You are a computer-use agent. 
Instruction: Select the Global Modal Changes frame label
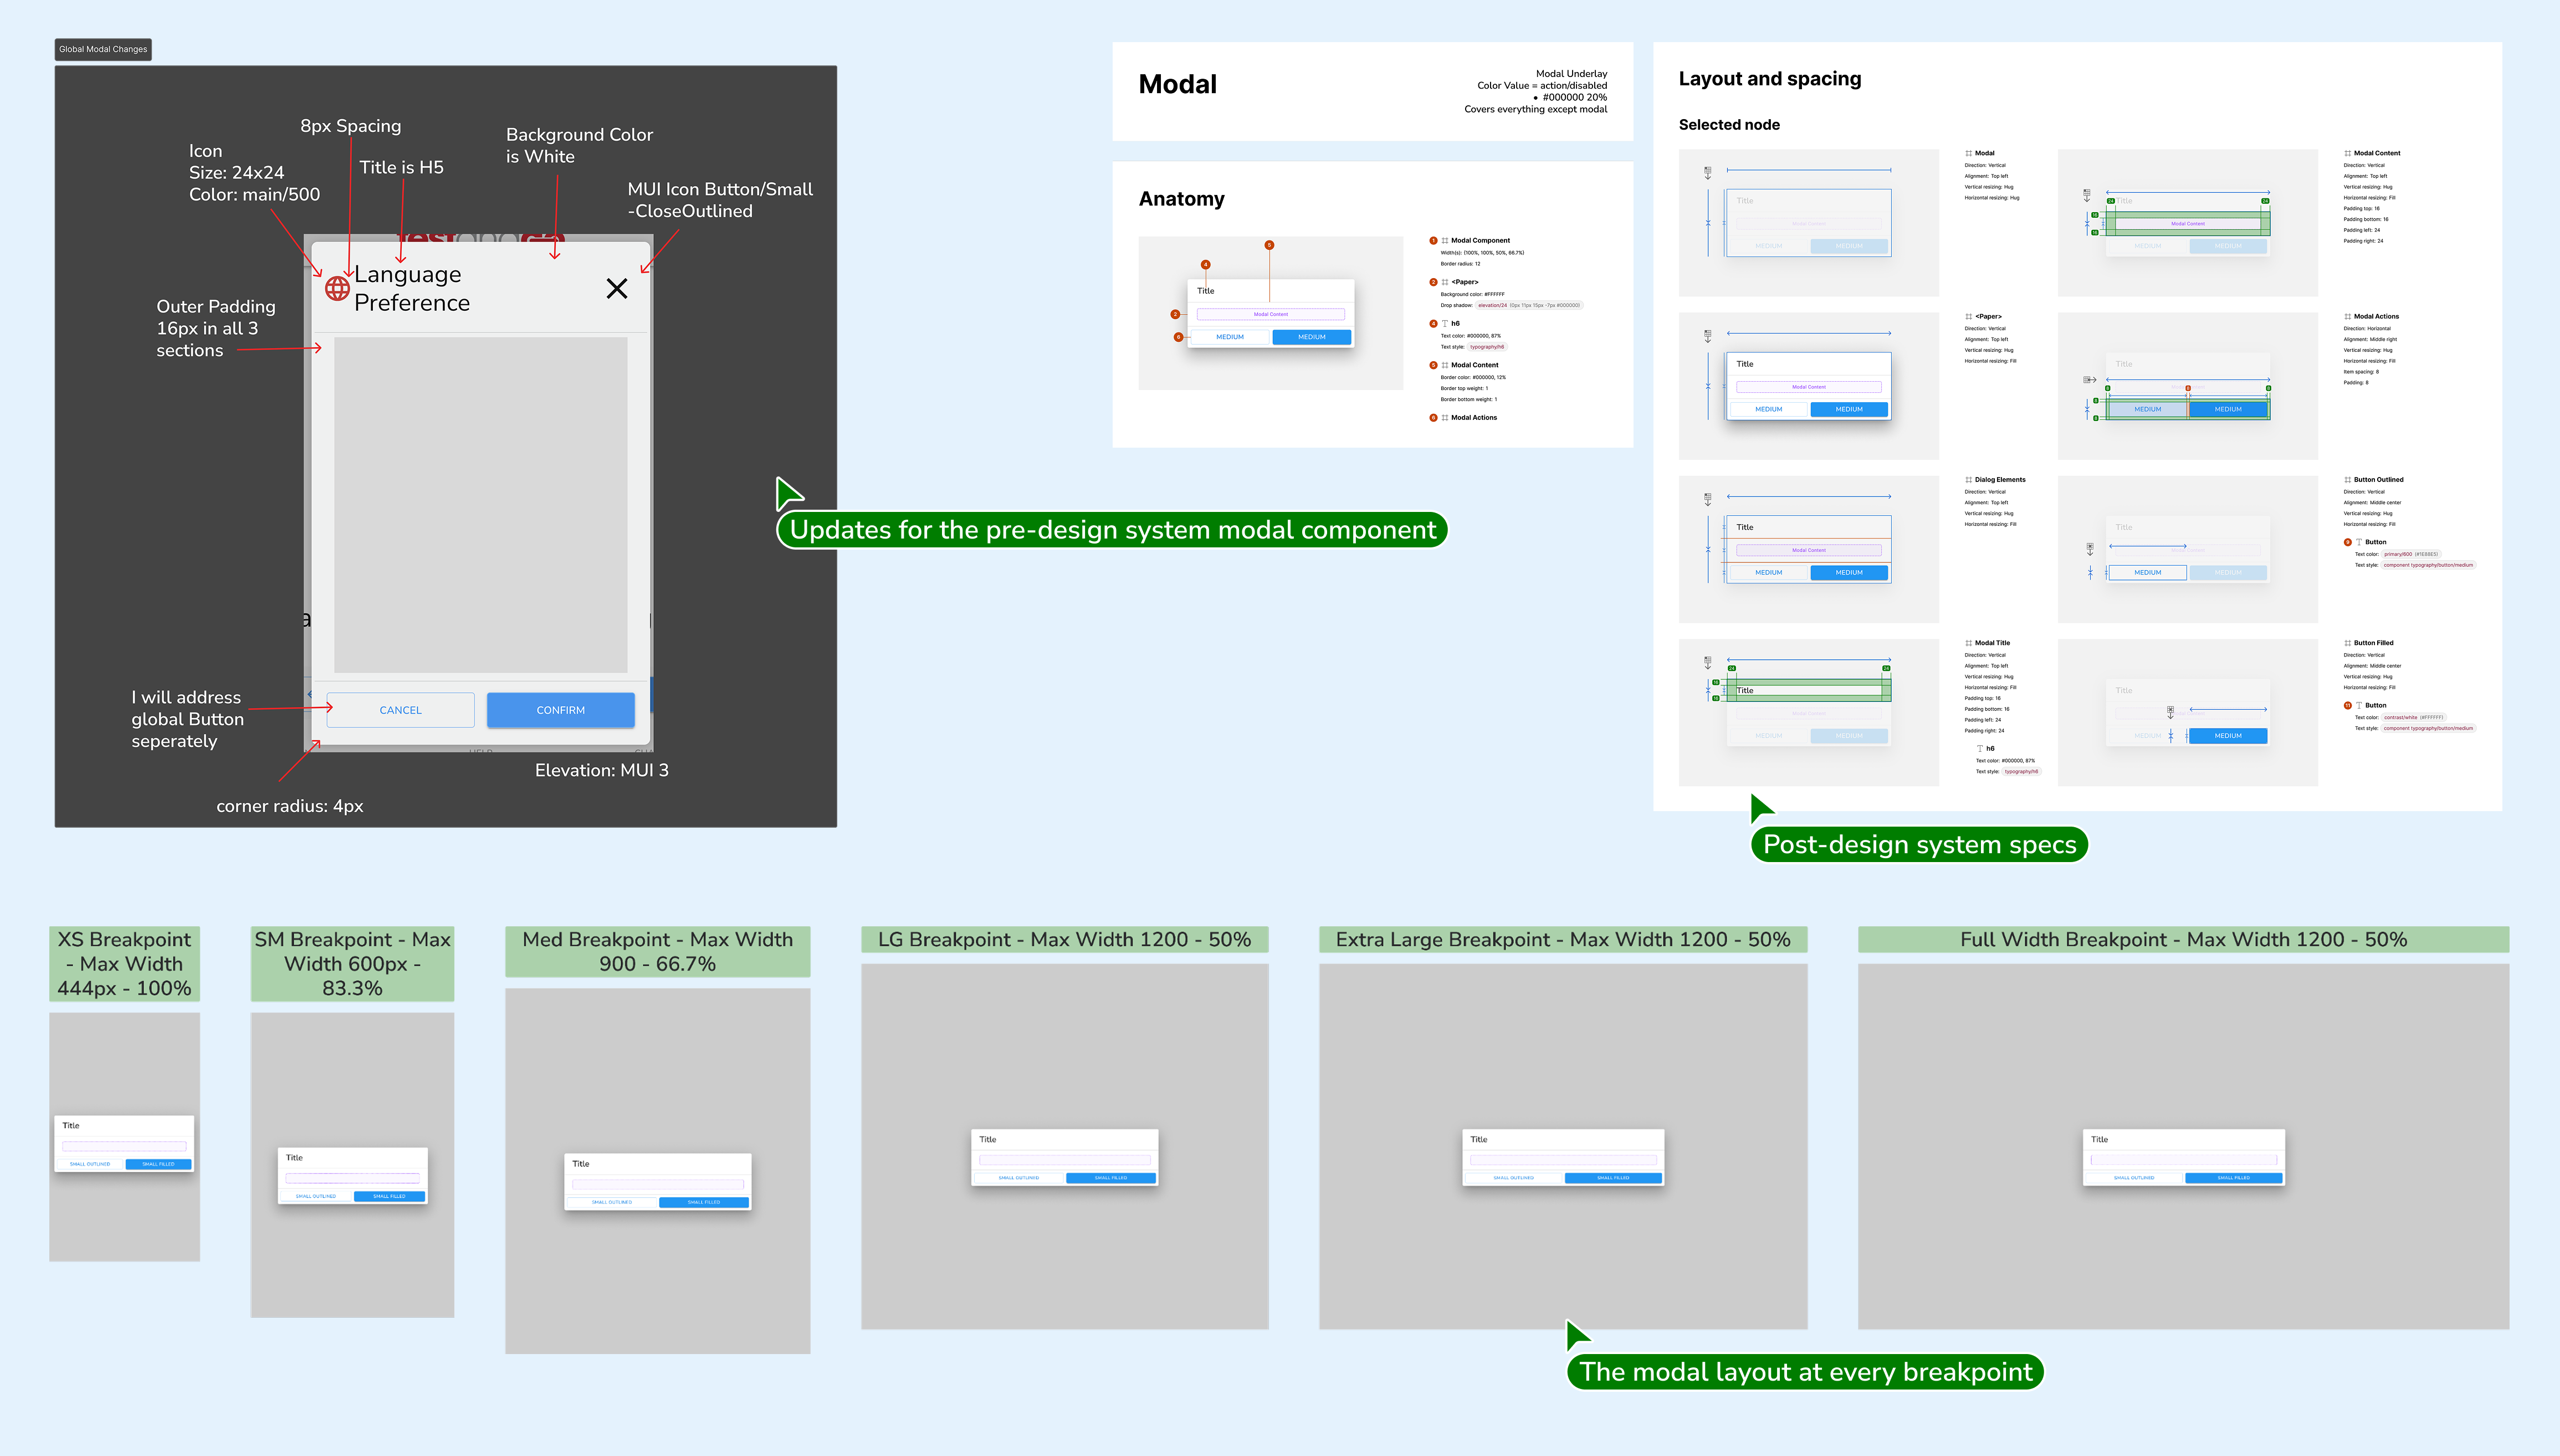pyautogui.click(x=103, y=49)
